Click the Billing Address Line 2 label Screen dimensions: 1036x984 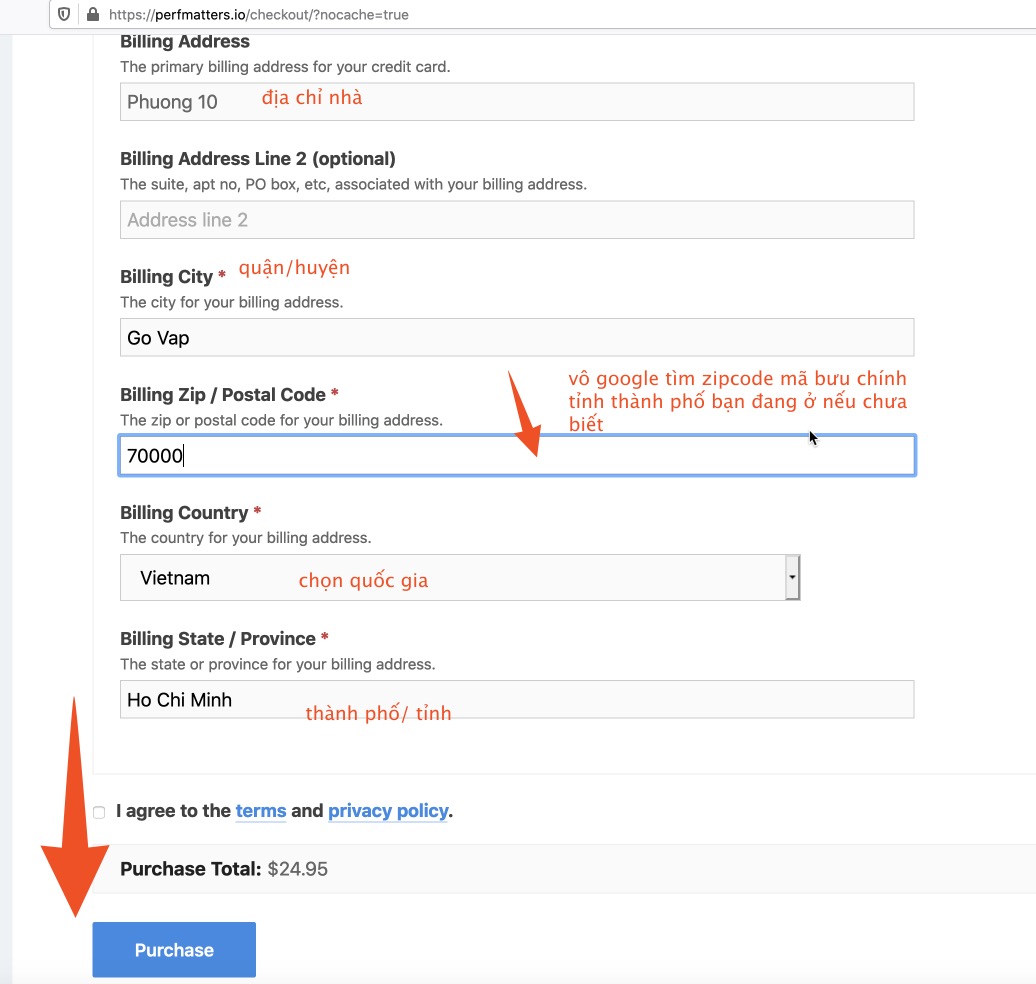[257, 159]
